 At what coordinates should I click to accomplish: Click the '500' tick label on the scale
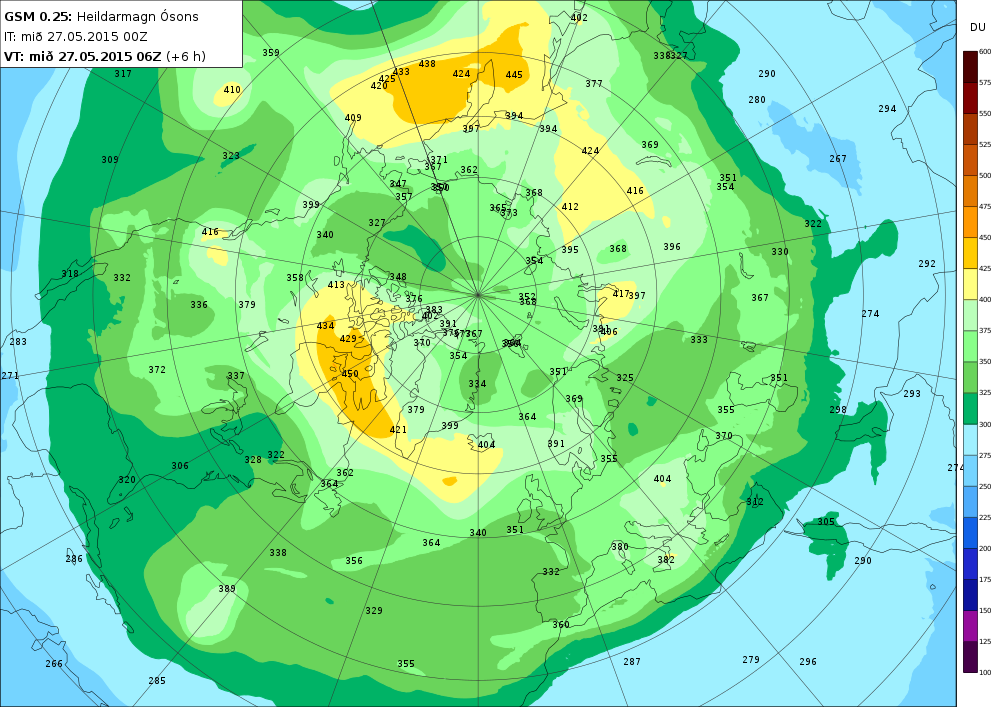click(x=985, y=175)
